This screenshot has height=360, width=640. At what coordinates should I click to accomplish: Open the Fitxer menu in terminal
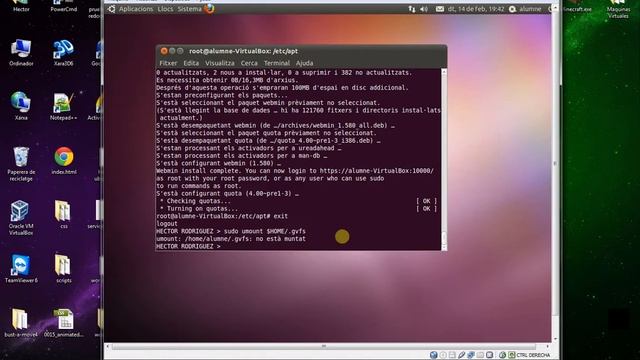tap(168, 63)
